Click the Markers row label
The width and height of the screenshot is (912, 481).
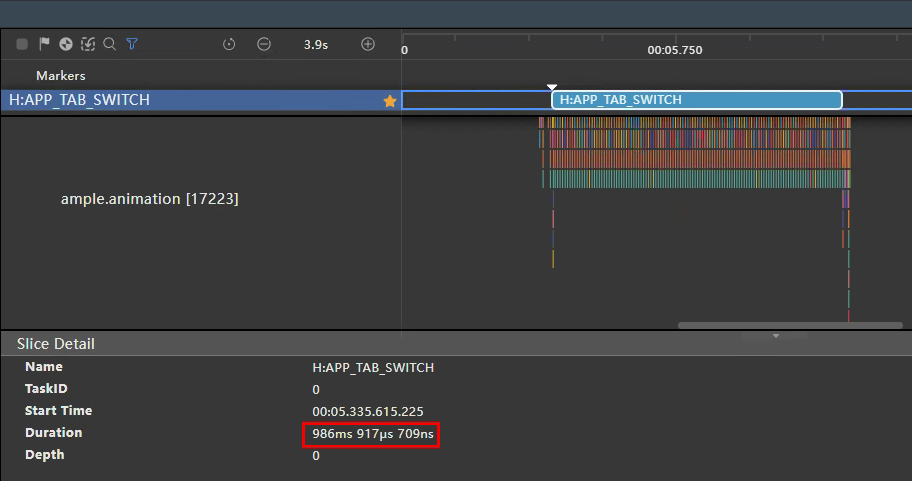coord(61,76)
